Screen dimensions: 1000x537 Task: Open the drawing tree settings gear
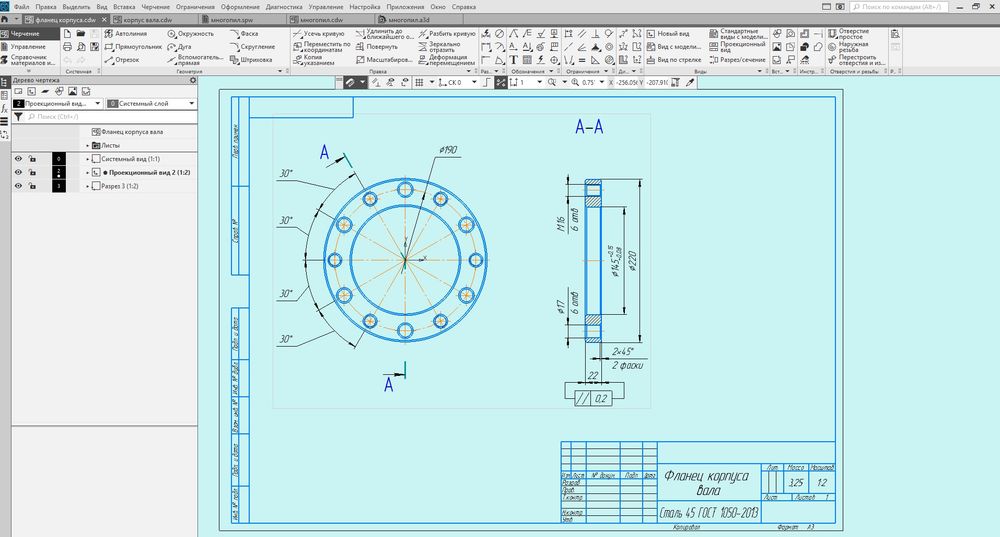(x=193, y=80)
